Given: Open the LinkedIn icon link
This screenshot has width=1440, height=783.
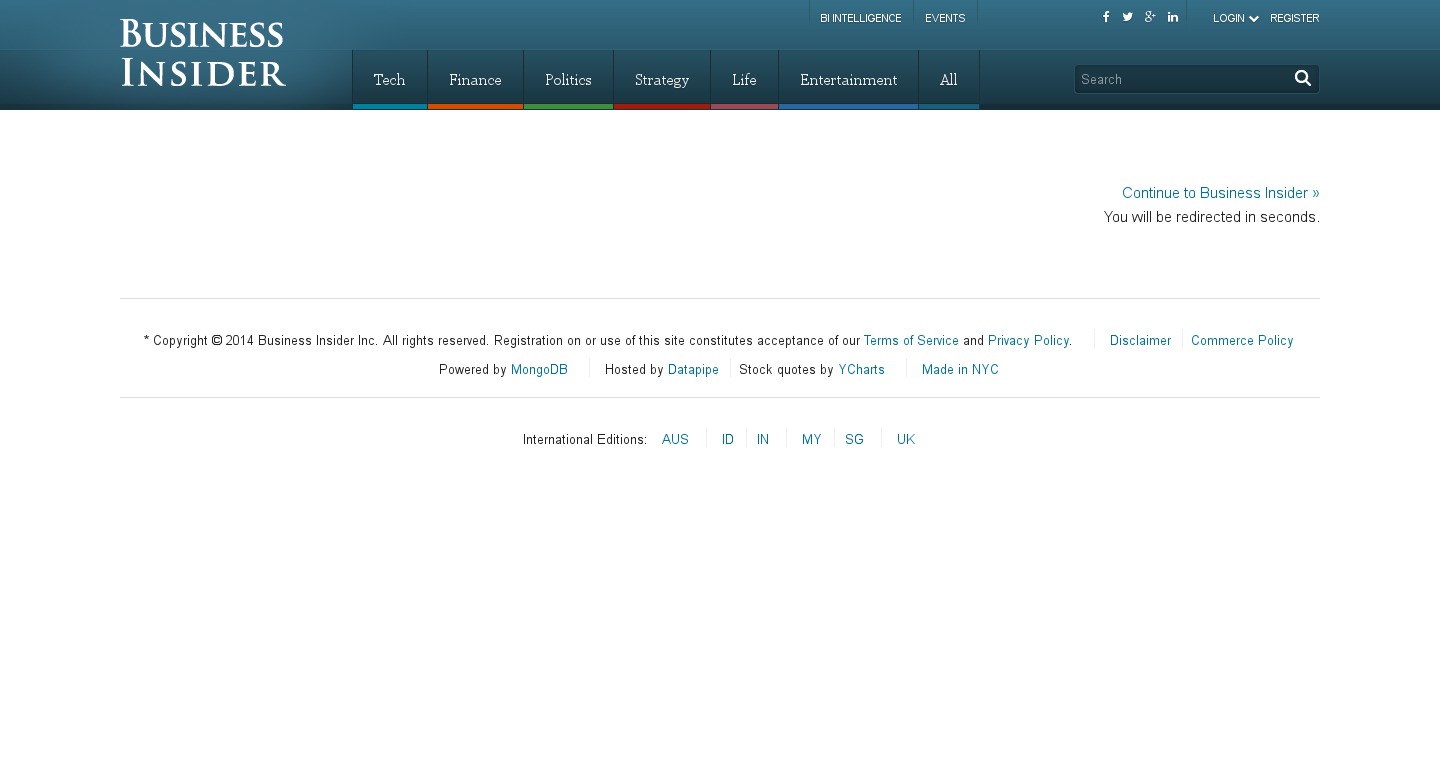Looking at the screenshot, I should [x=1173, y=17].
